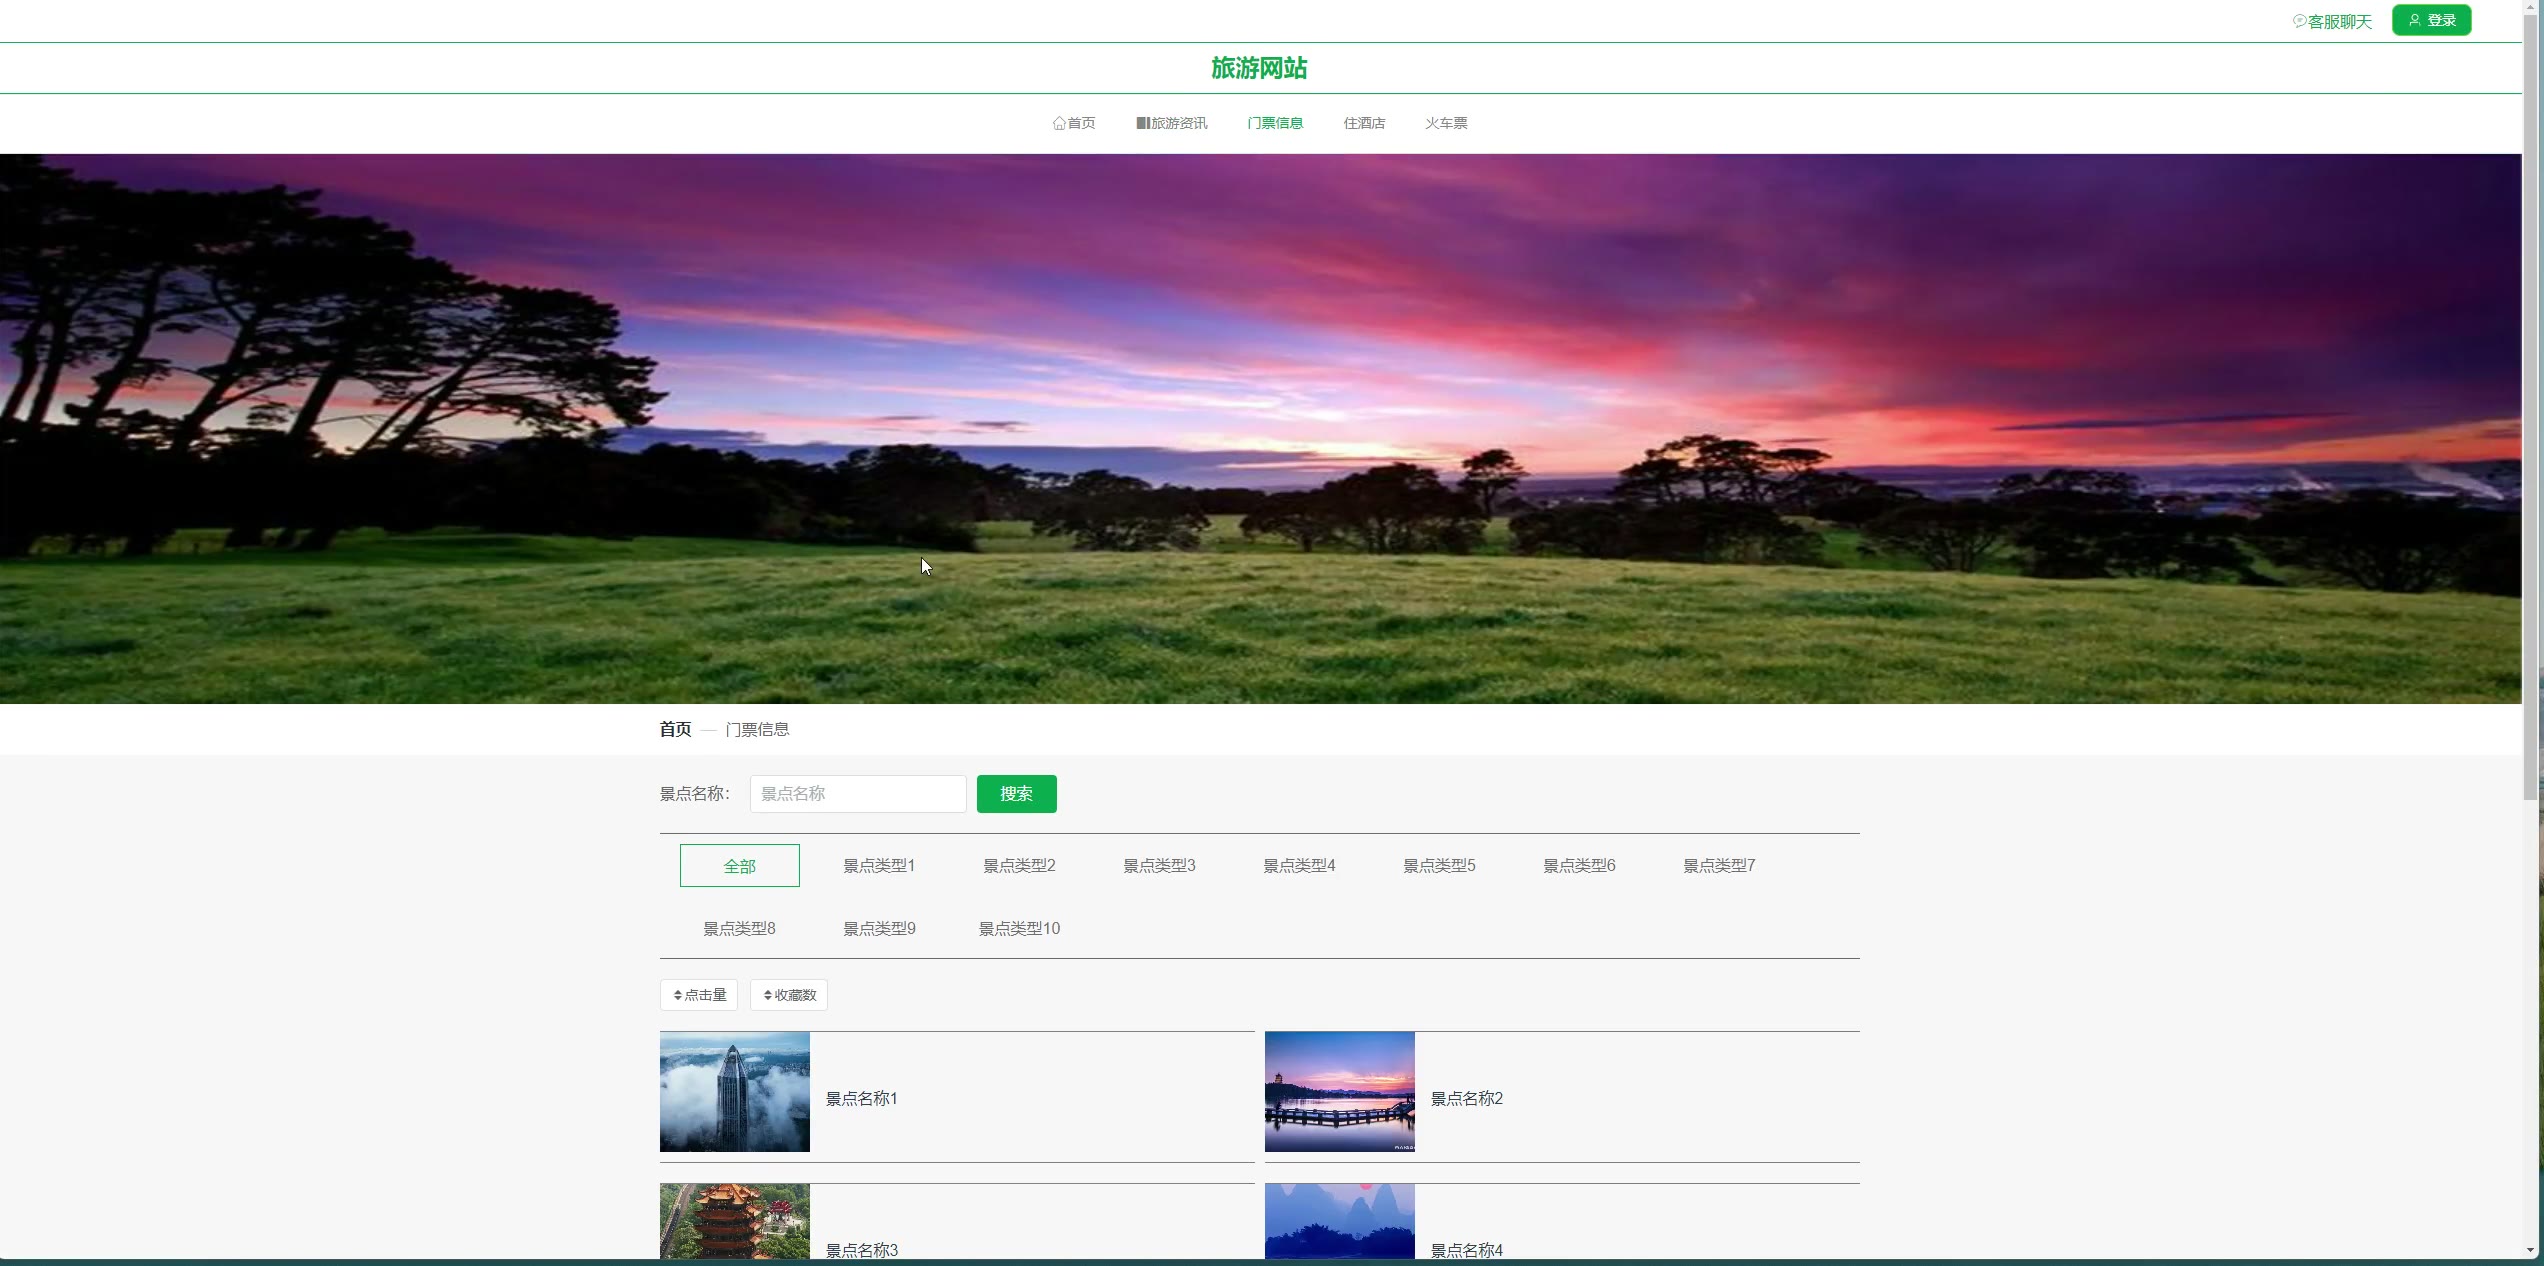Filter by 景点类型1

coord(878,866)
